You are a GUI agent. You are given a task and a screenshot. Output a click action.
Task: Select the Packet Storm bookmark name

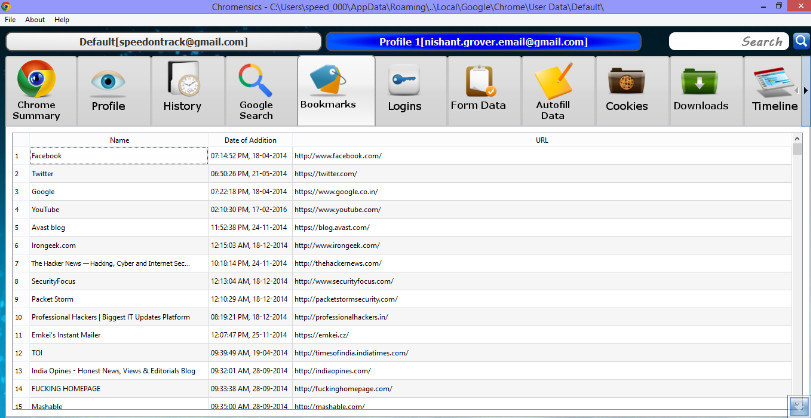[x=119, y=300]
